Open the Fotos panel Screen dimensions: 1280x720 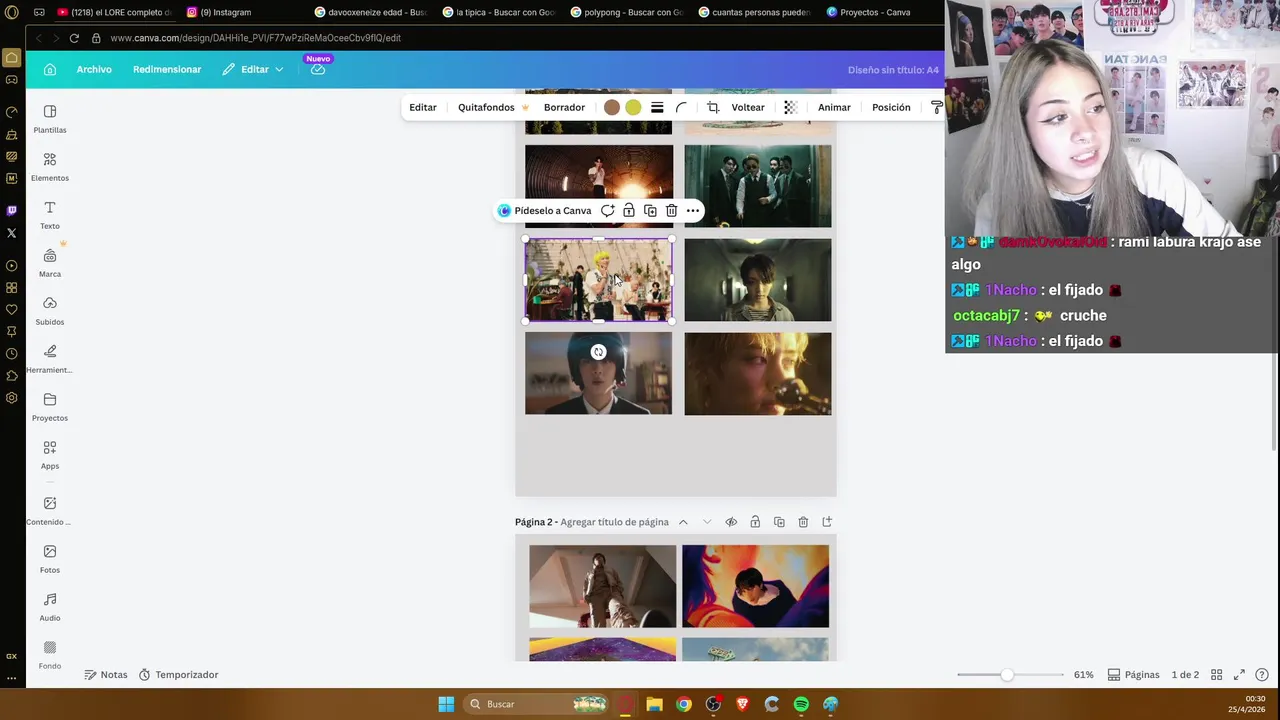[50, 558]
